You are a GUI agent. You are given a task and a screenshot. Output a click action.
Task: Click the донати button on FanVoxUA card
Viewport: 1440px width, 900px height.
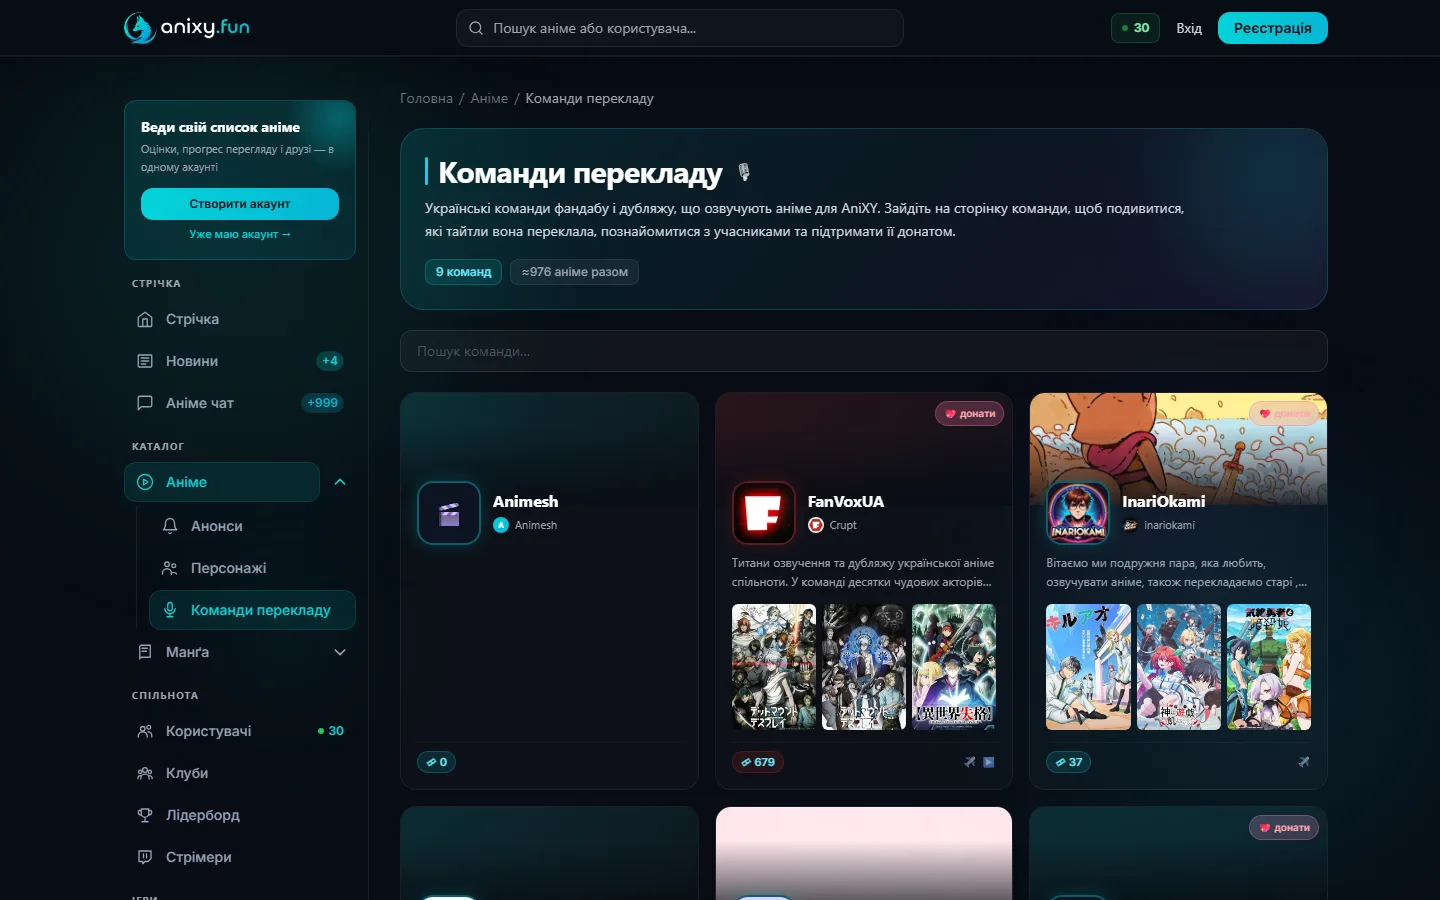(969, 414)
